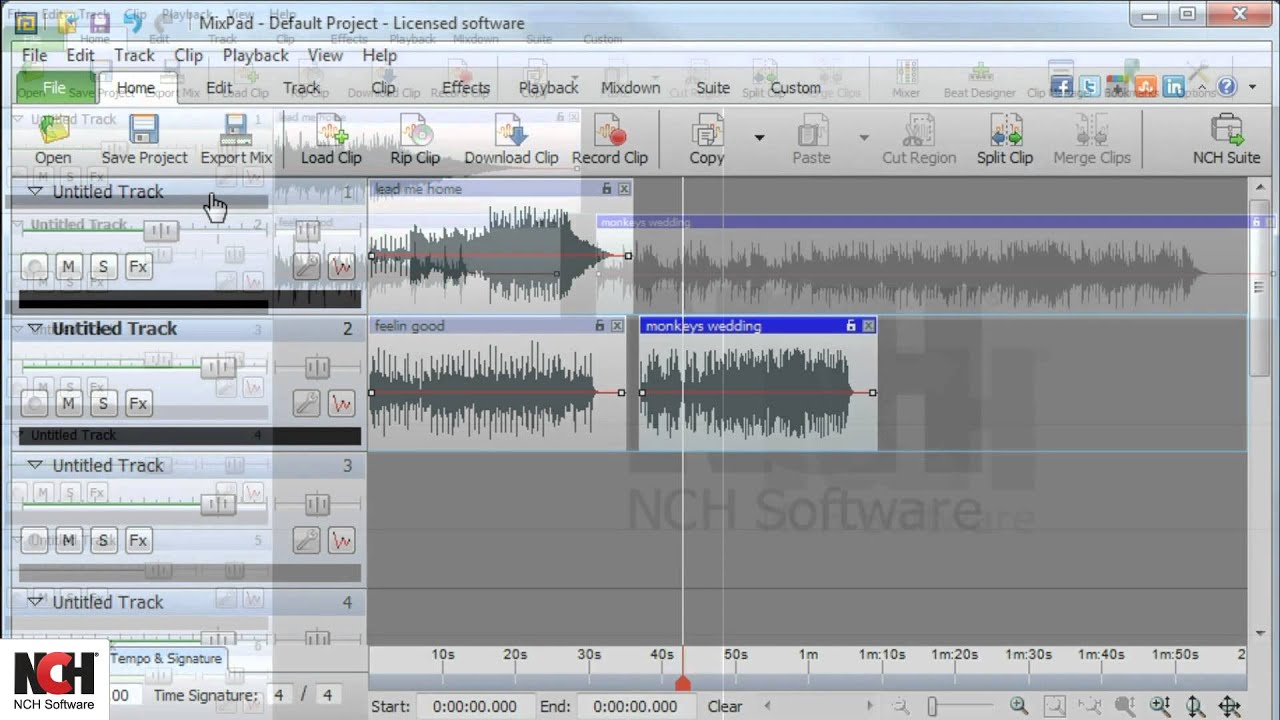Image resolution: width=1280 pixels, height=720 pixels.
Task: Open track 1 Fx effects button
Action: pos(138,267)
